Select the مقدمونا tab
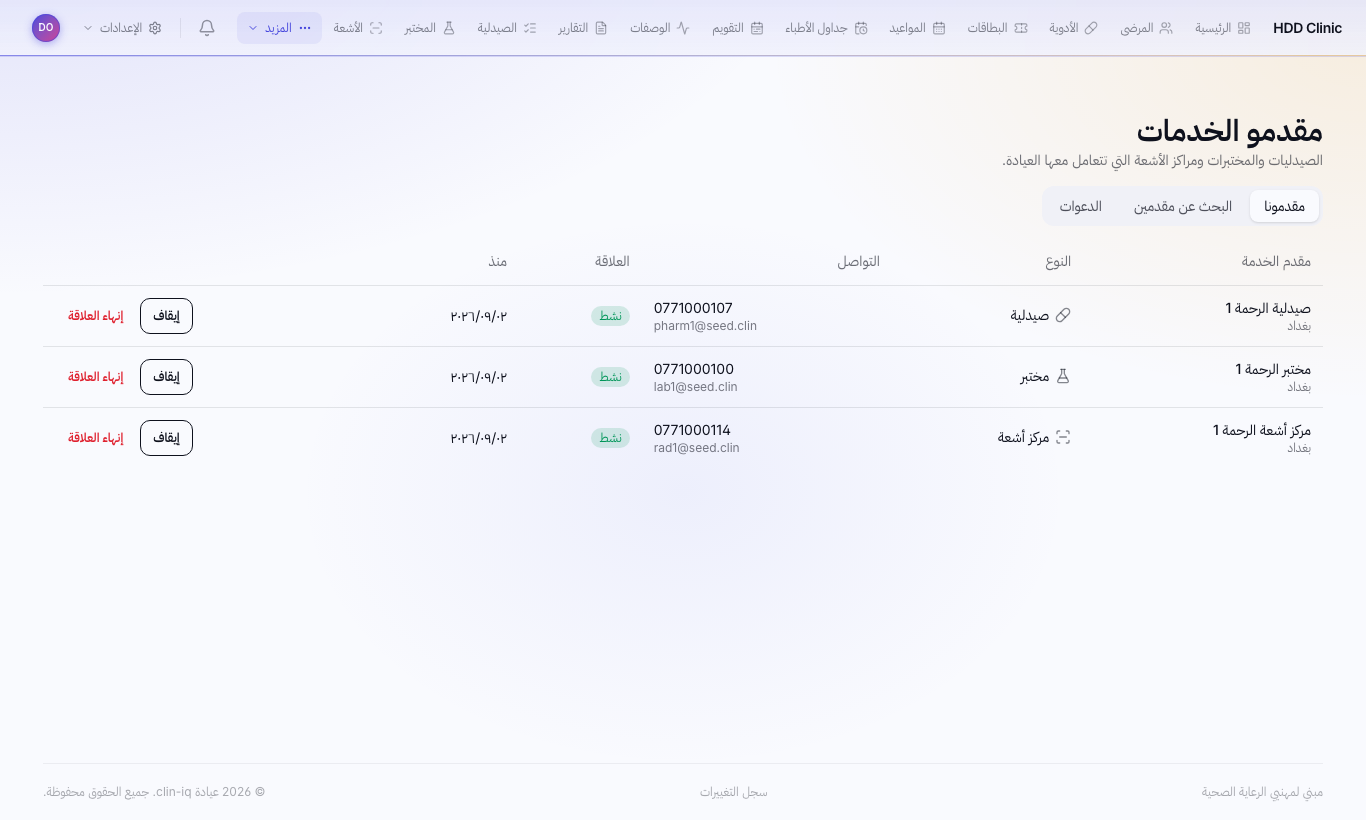Viewport: 1366px width, 820px height. click(1284, 206)
